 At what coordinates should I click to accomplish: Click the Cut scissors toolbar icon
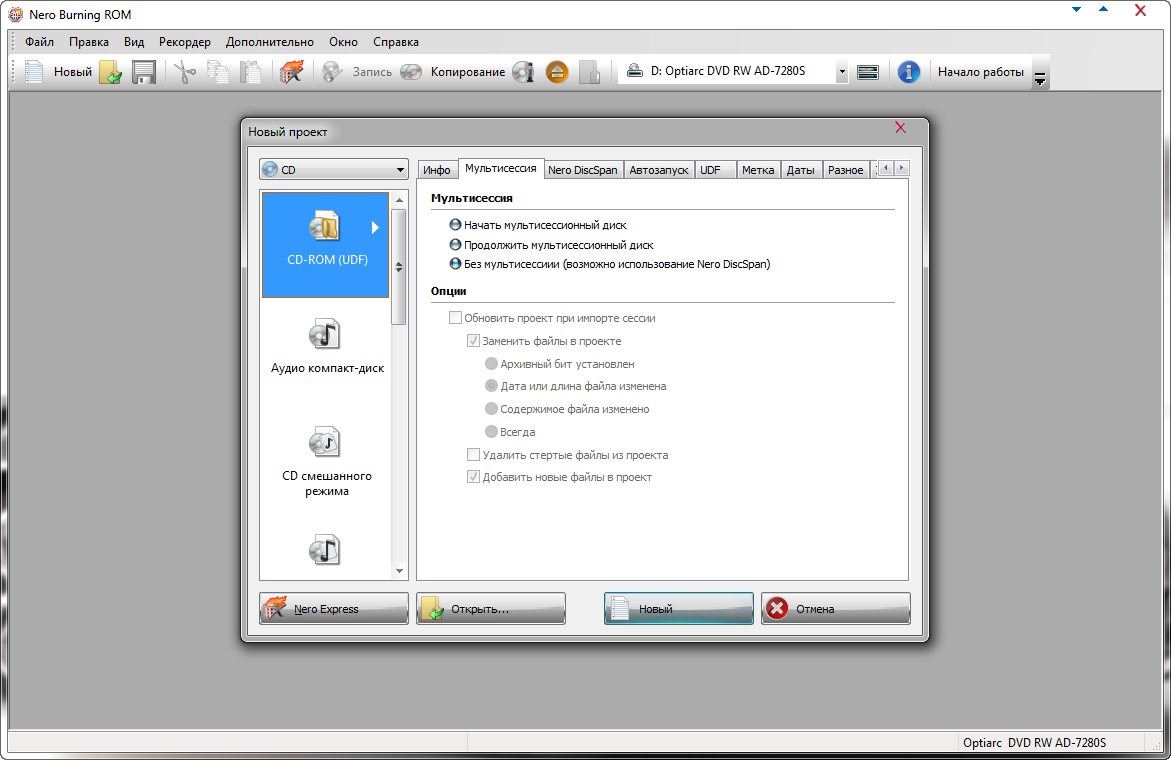tap(184, 72)
